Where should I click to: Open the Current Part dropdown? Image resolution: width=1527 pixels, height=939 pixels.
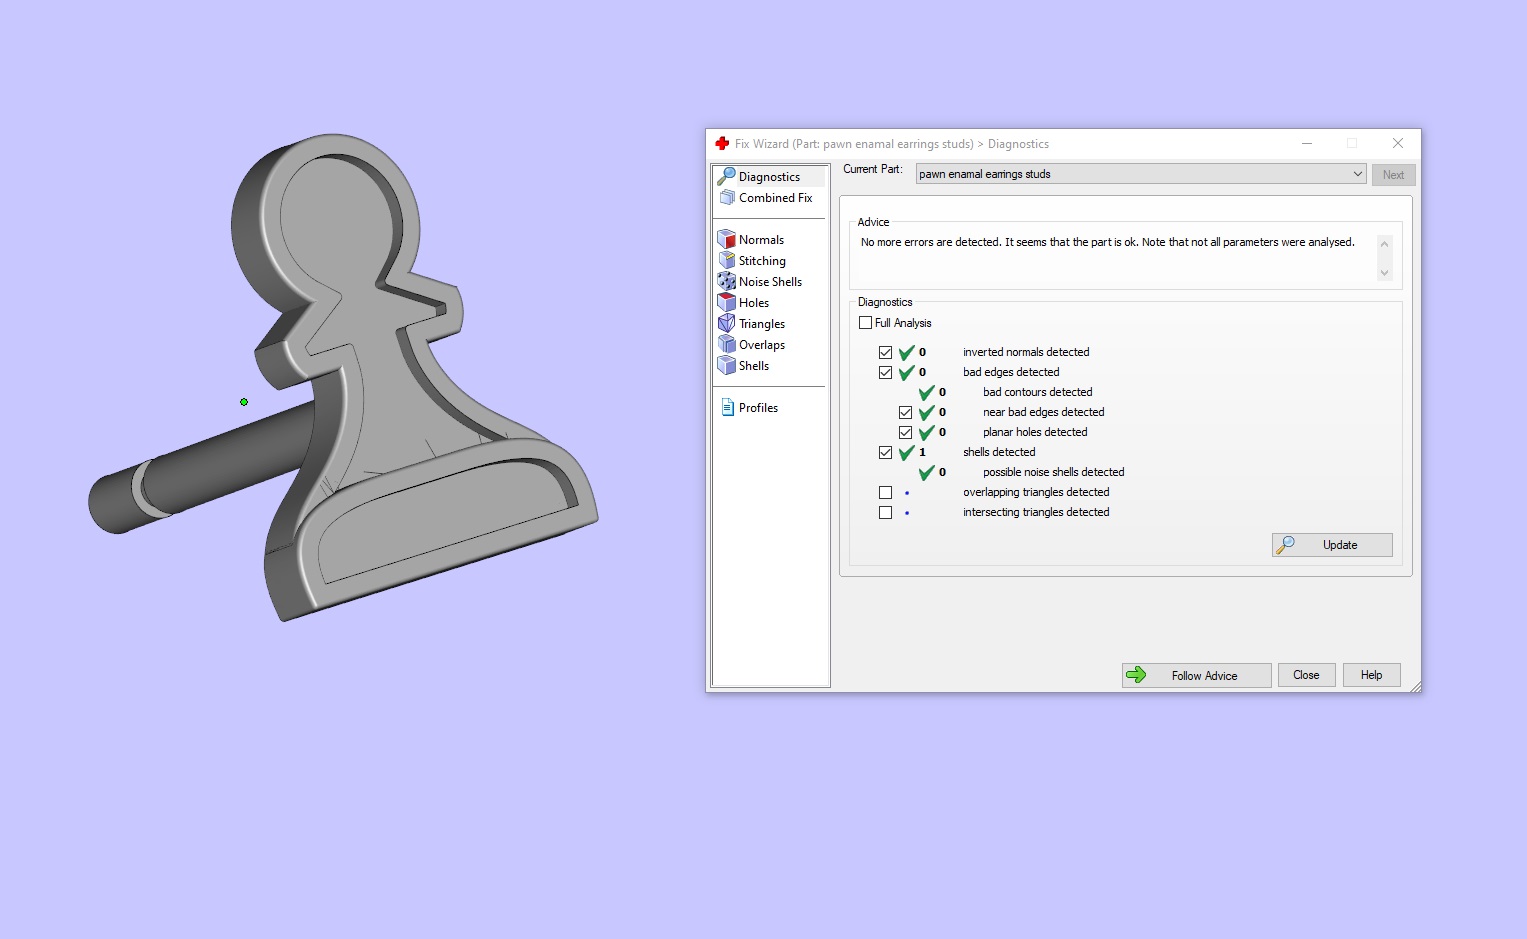pos(1141,174)
